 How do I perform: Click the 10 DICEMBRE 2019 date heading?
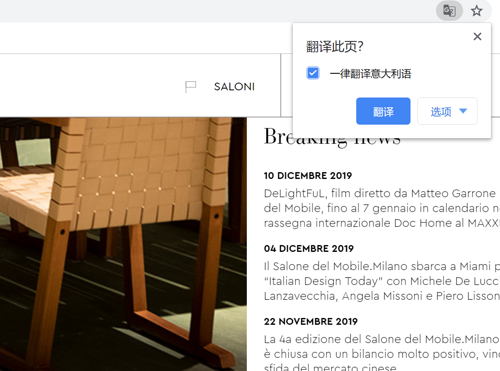coord(308,176)
